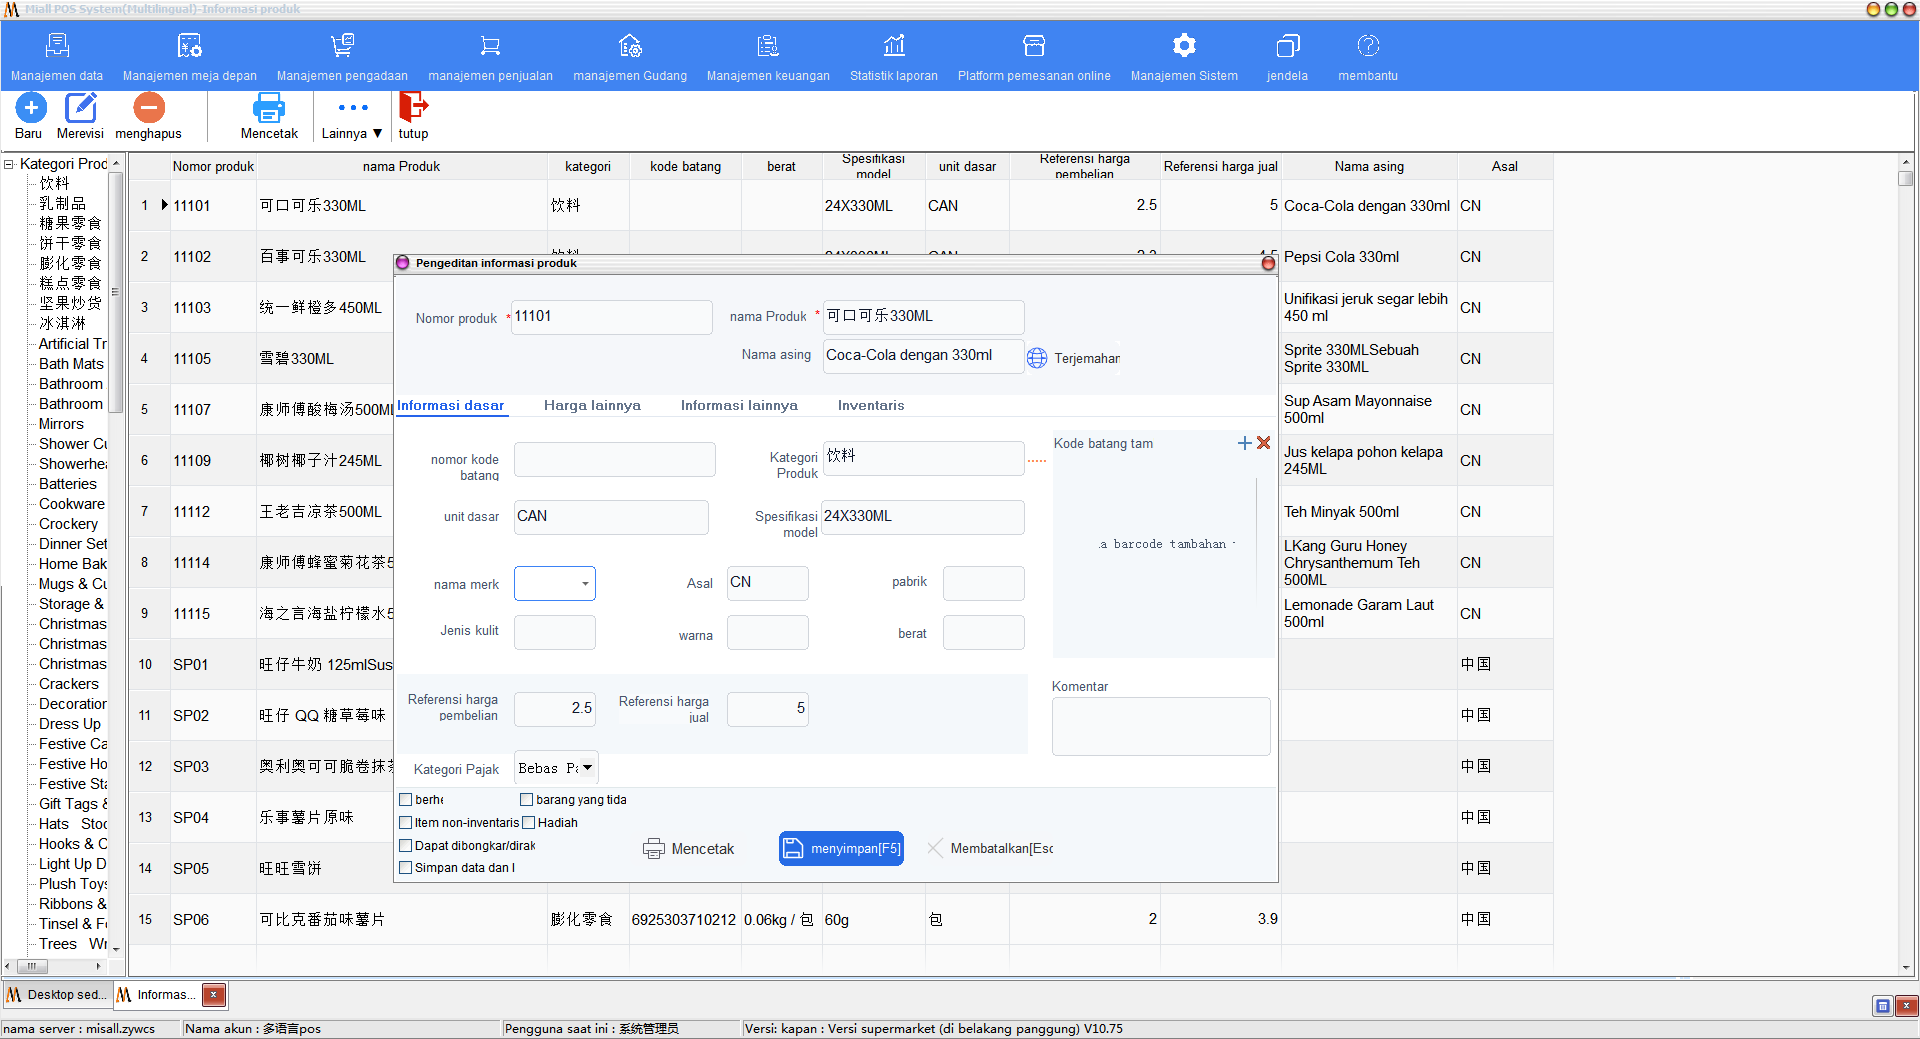Image resolution: width=1920 pixels, height=1039 pixels.
Task: Switch to the Harga lainnya tab
Action: tap(592, 405)
